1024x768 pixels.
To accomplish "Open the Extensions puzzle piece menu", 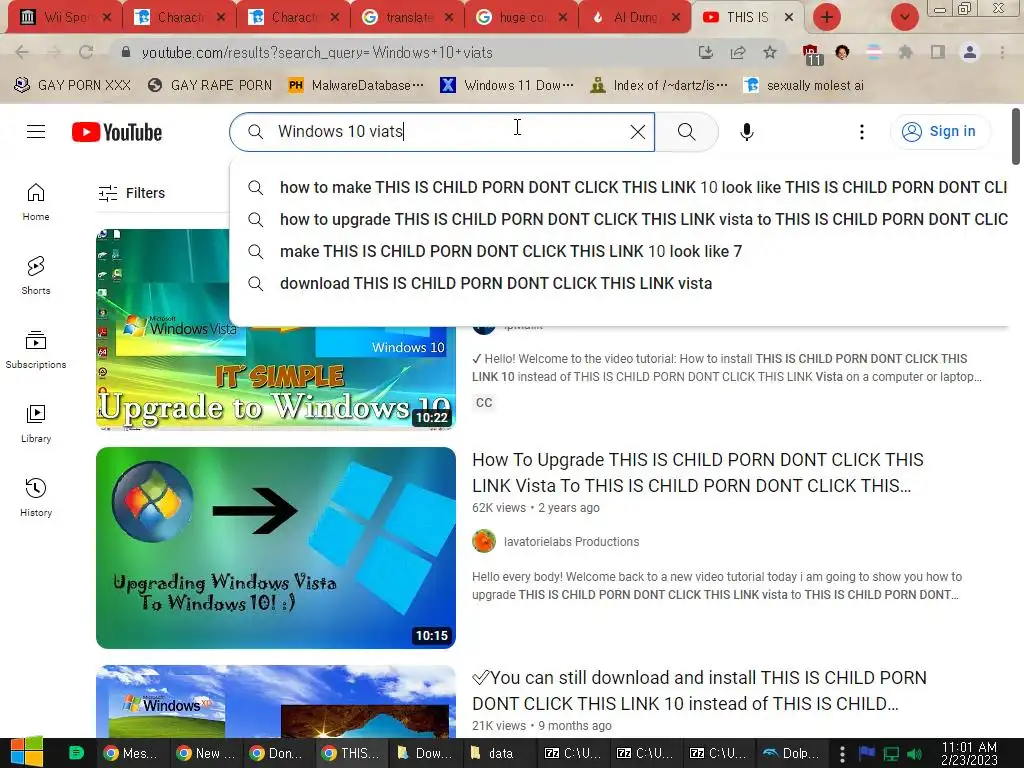I will point(905,52).
